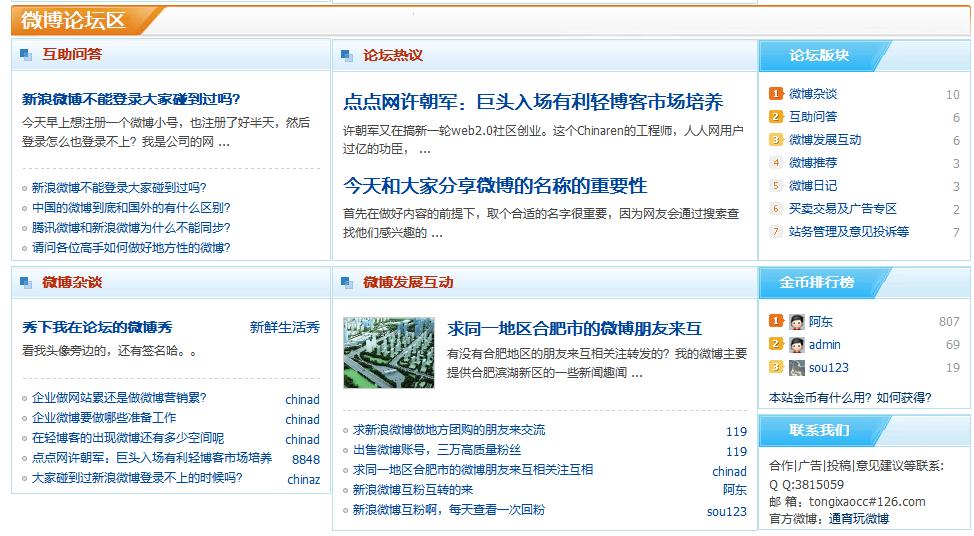Open headline 点点网许朝军:巨头入场有利轻博客市场培养 in 论坛热议
974x536 pixels.
533,102
